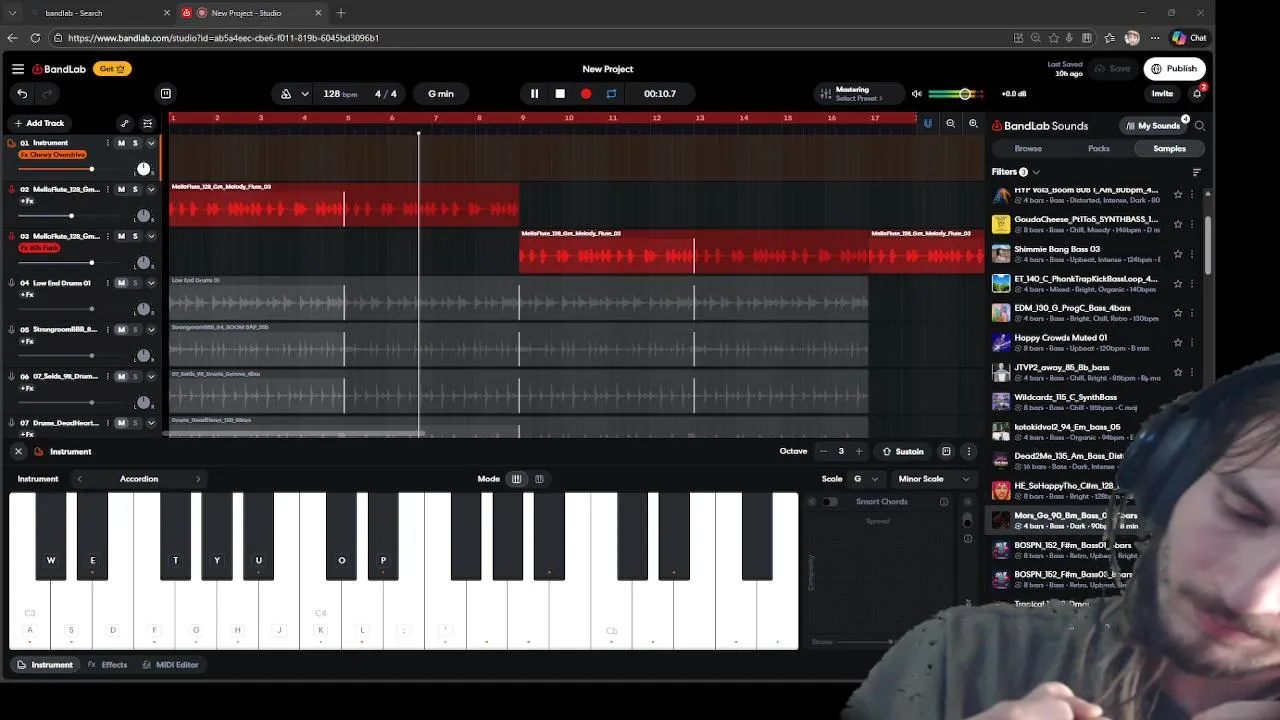
Task: Favorite the Shimmie Bang Bass 03 sample
Action: 1178,253
